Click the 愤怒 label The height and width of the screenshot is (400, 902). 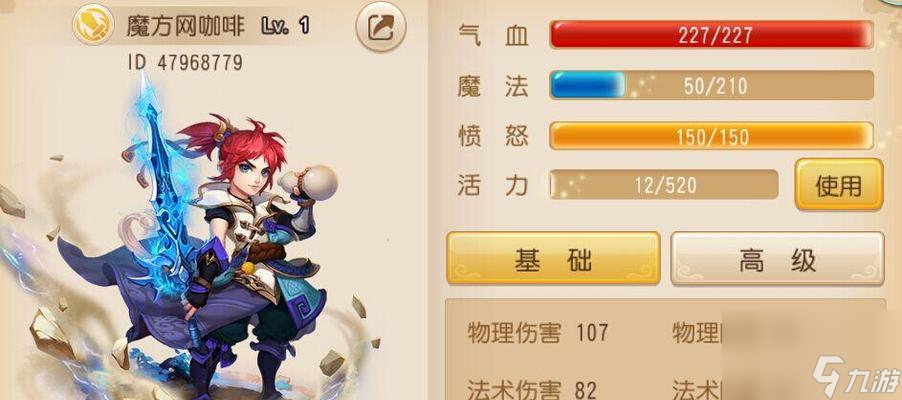[x=493, y=136]
